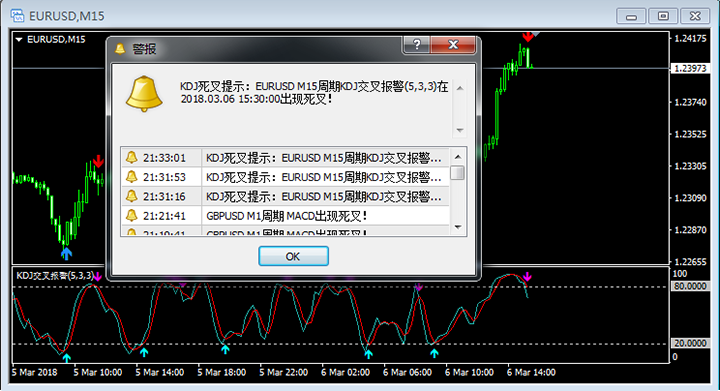Click alert list scroll up arrow
This screenshot has height=391, width=720.
(458, 157)
